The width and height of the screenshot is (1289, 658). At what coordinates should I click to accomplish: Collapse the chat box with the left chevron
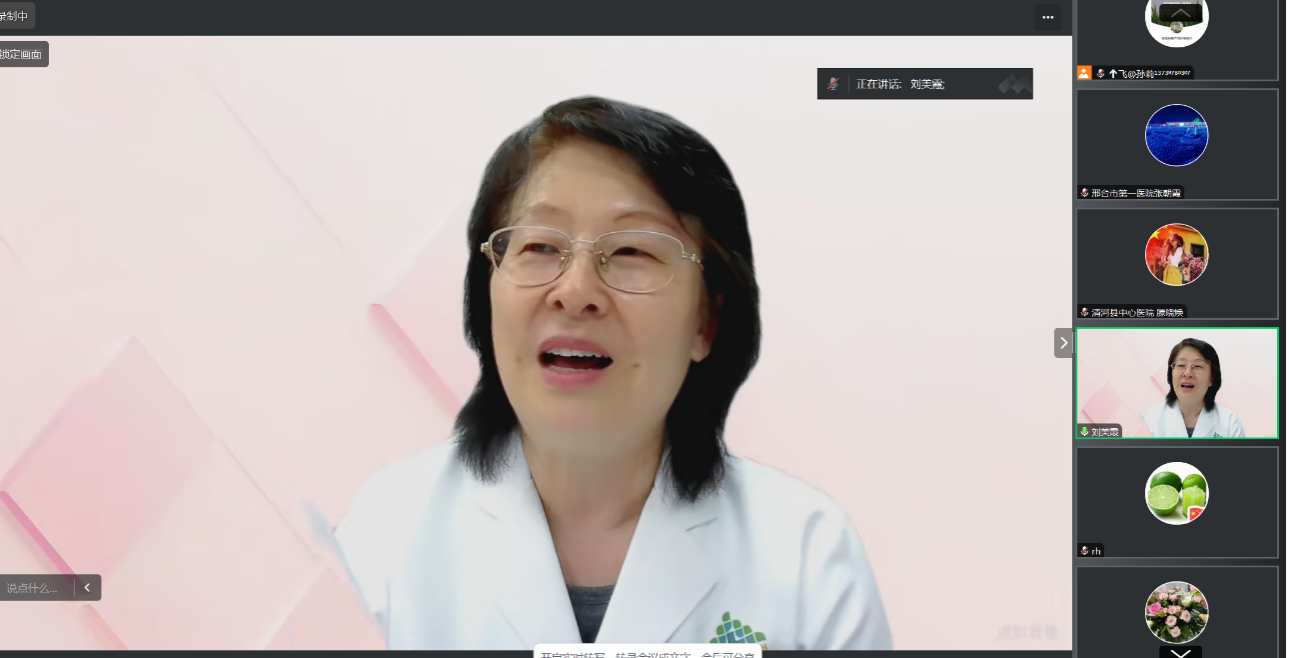[87, 588]
